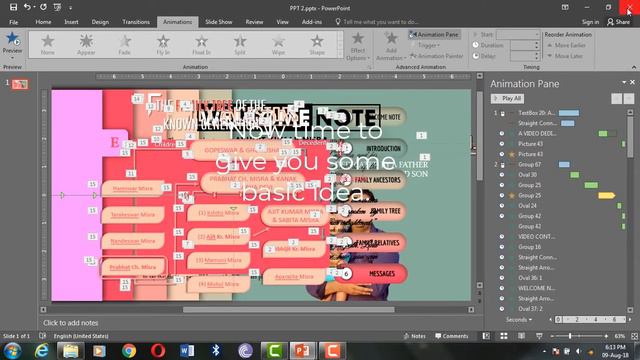Select the TextBox 20 animation entry
The height and width of the screenshot is (360, 640).
pyautogui.click(x=537, y=113)
